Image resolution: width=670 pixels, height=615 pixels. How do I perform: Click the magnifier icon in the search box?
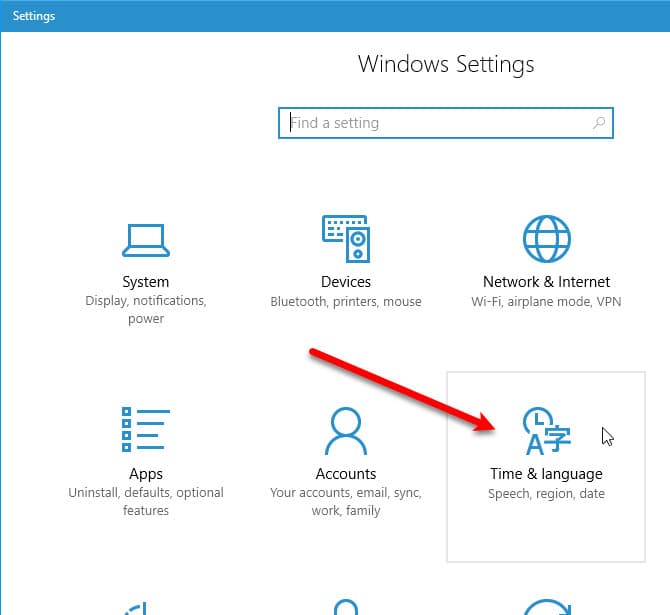[599, 123]
